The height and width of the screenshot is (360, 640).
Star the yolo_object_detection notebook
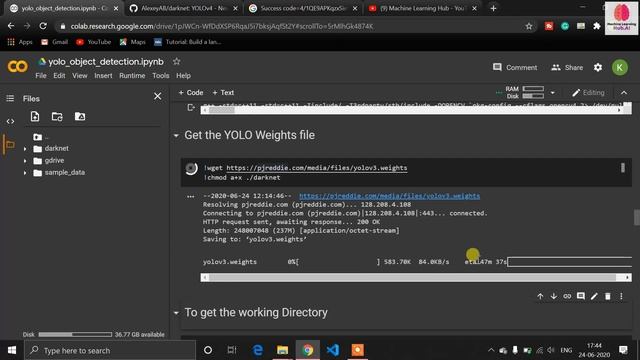pyautogui.click(x=176, y=62)
